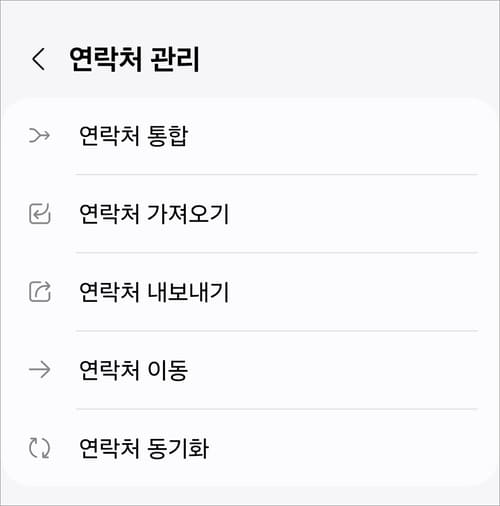Click the word 통합 in the first row

pyautogui.click(x=168, y=136)
